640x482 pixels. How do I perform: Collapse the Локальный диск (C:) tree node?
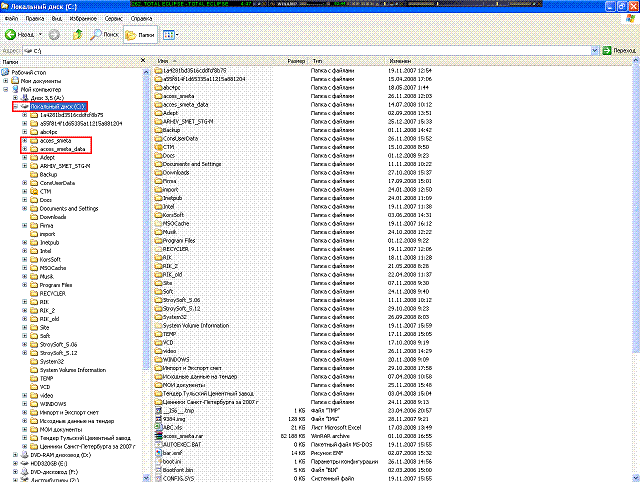click(x=15, y=106)
